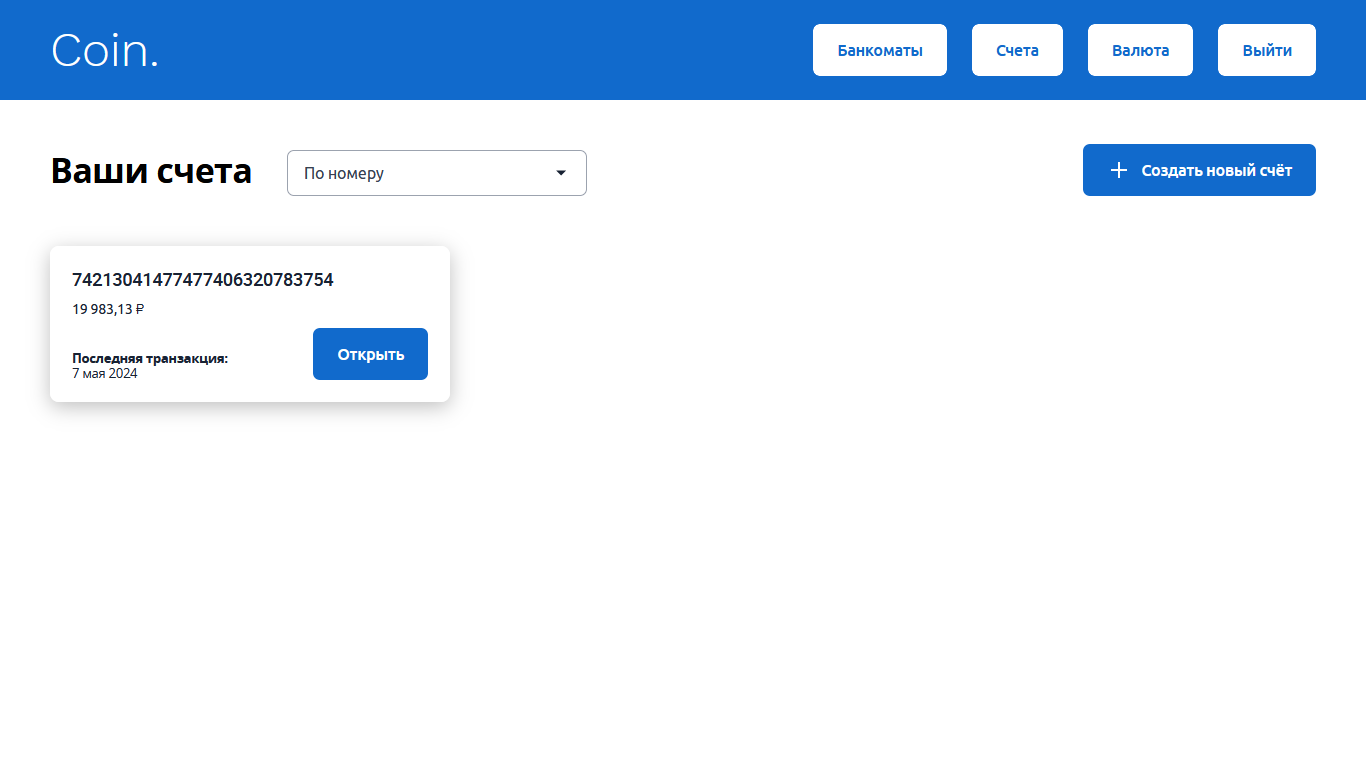Open the Банкоматы page
Viewport: 1366px width, 768px height.
[879, 50]
